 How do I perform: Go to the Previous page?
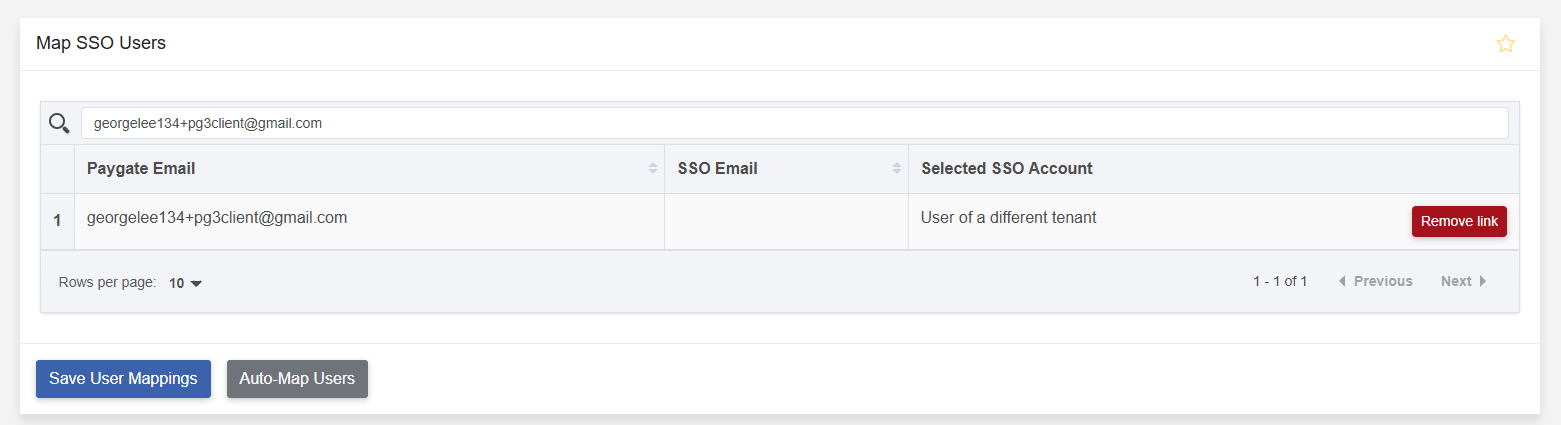point(1375,282)
